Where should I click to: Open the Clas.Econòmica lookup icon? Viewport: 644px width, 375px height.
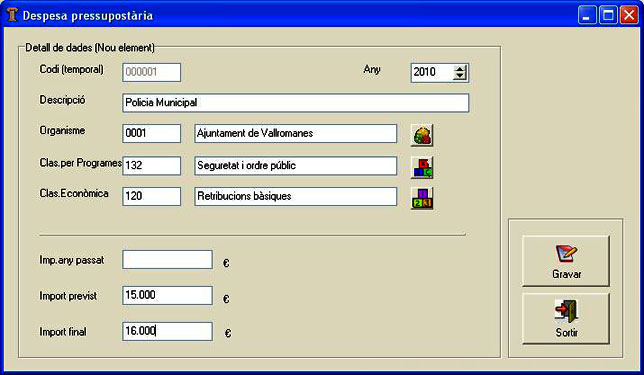pos(422,198)
